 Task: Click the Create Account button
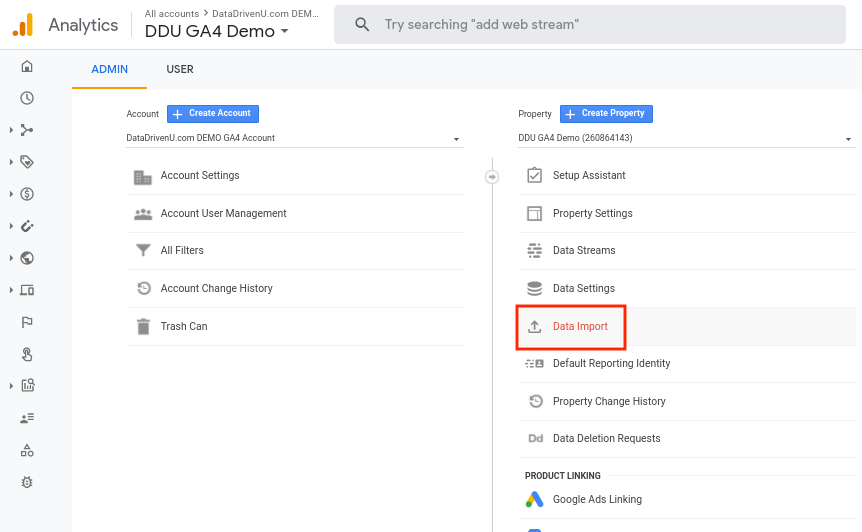pyautogui.click(x=213, y=114)
